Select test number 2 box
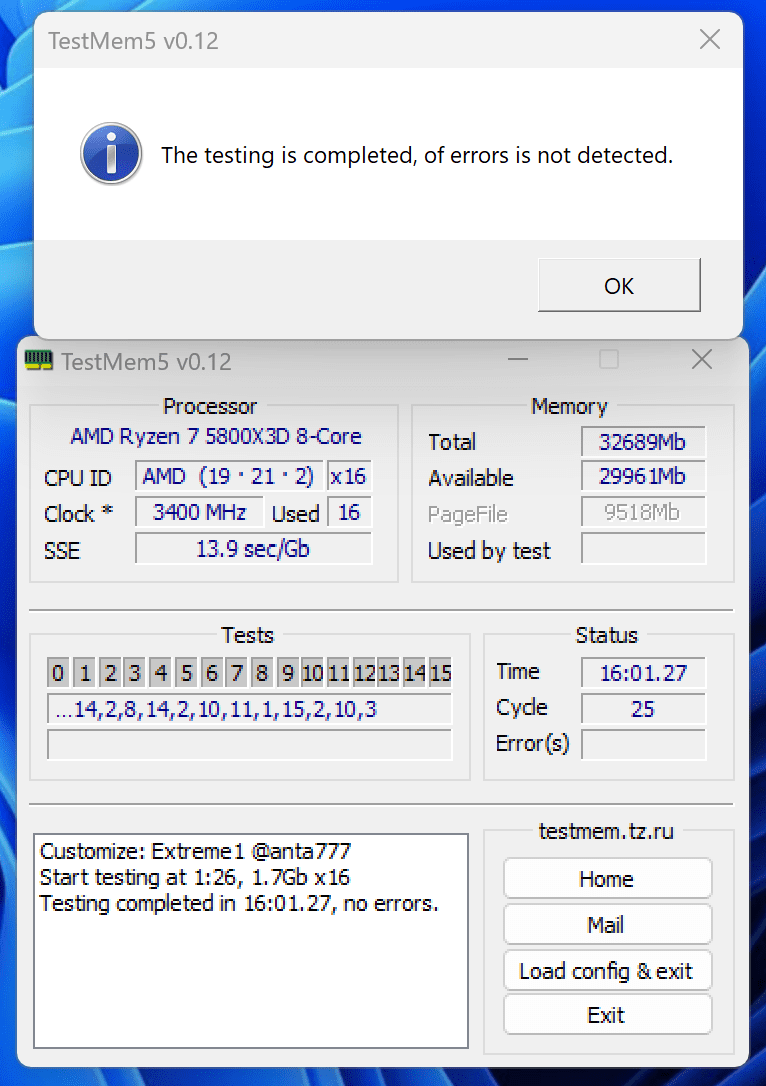766x1086 pixels. point(110,673)
